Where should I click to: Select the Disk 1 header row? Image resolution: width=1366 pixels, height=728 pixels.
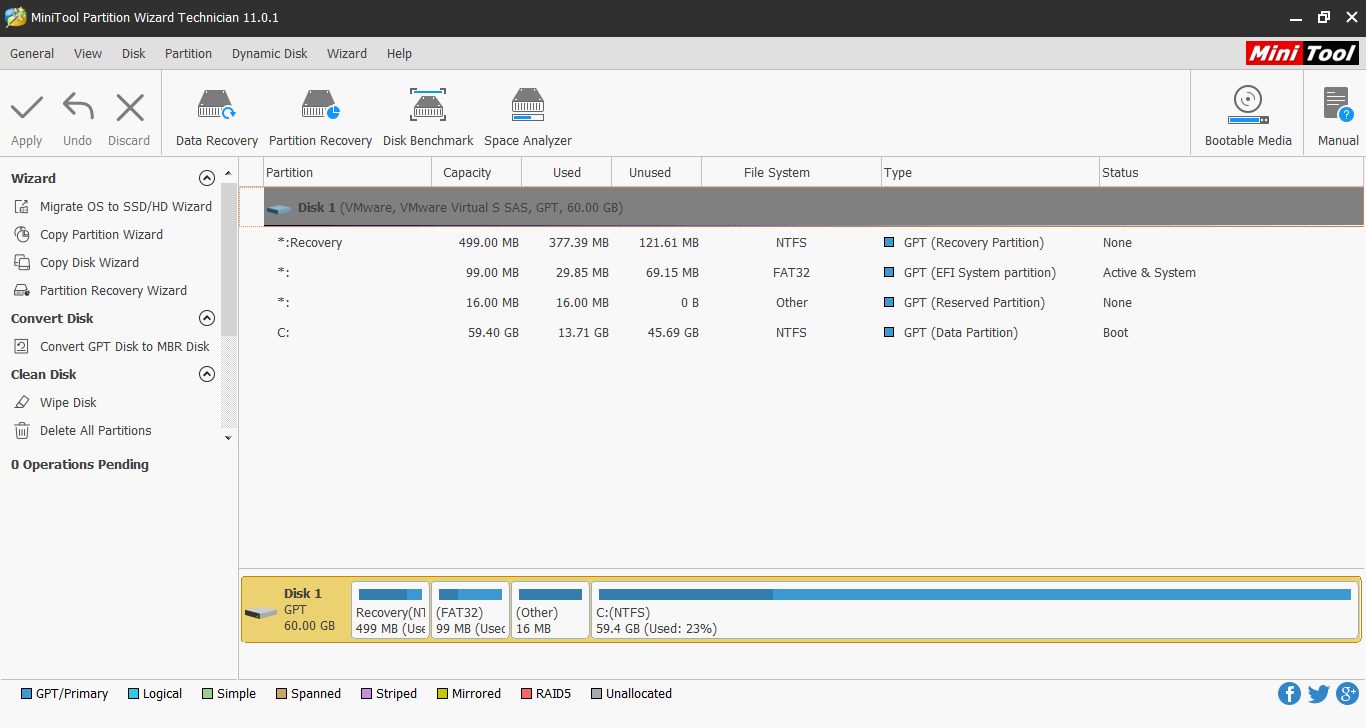tap(813, 207)
